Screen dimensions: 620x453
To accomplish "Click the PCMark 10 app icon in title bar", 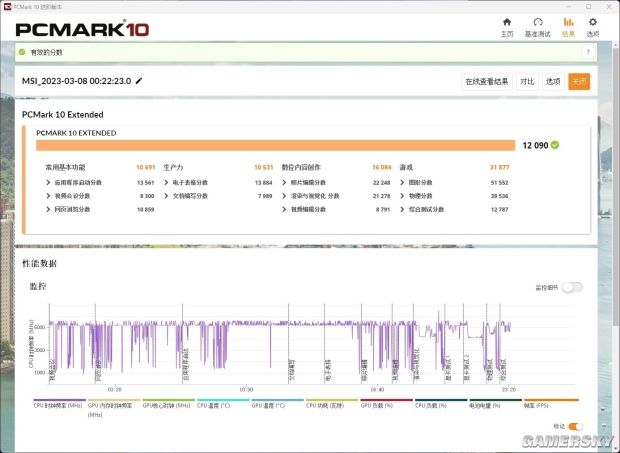I will tap(7, 7).
